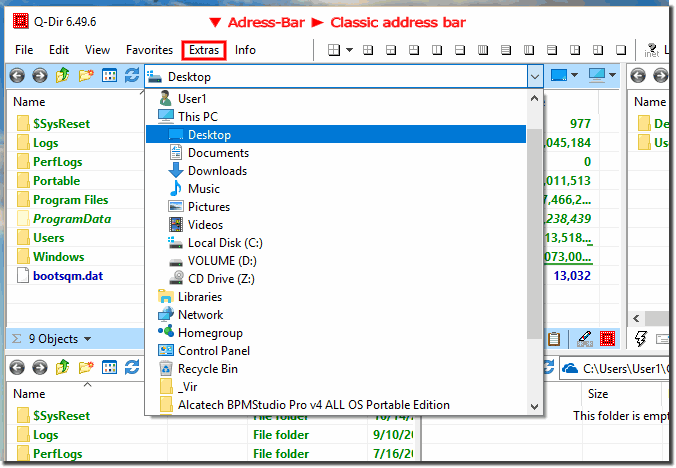Screen dimensions: 676x468
Task: Open layout options arrow beside grid button
Action: [350, 50]
